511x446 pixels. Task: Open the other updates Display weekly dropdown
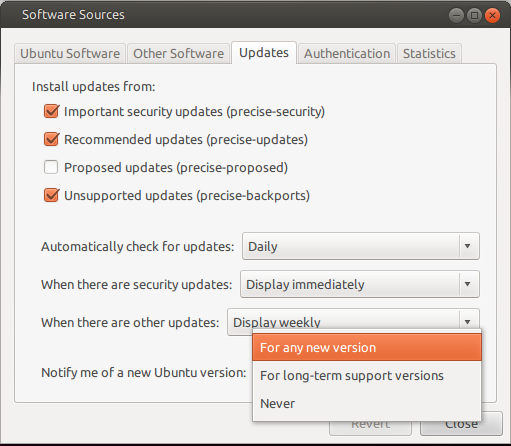353,322
